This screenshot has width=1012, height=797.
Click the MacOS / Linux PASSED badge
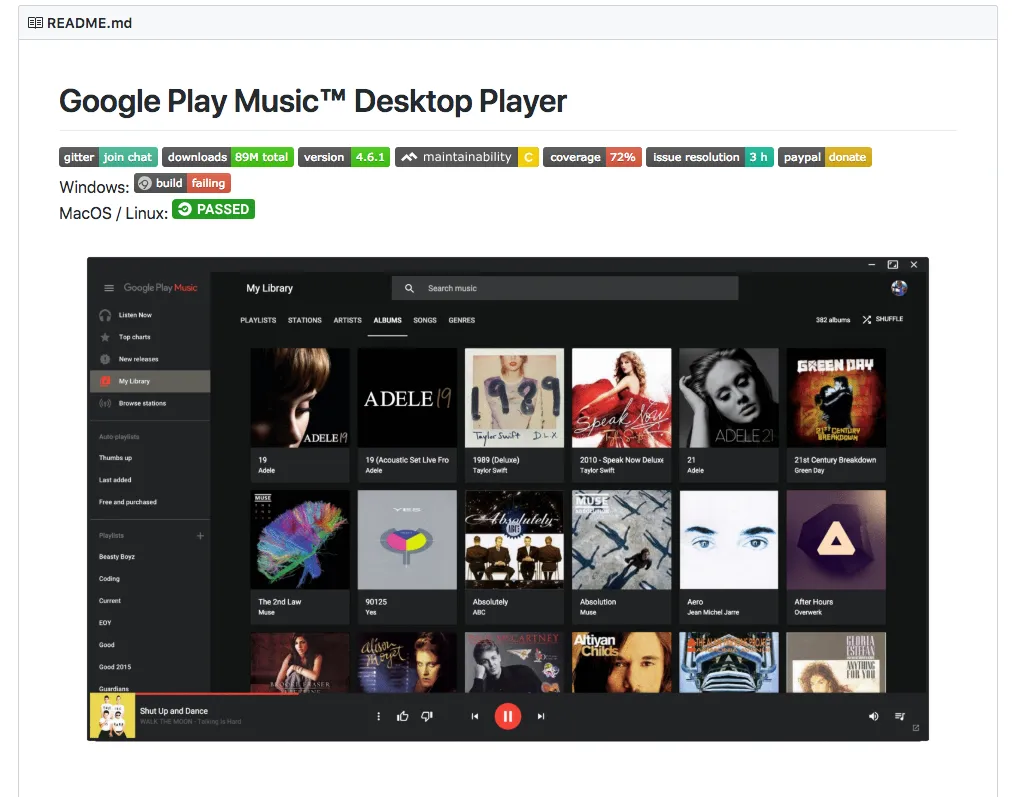tap(214, 209)
